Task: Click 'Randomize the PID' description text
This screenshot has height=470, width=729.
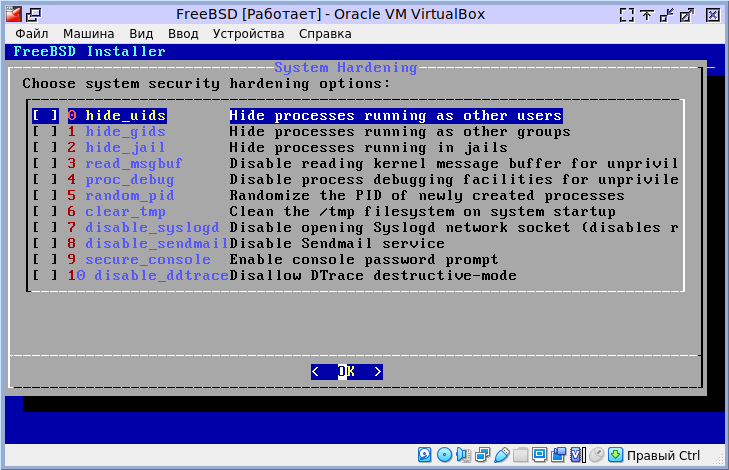Action: [427, 195]
